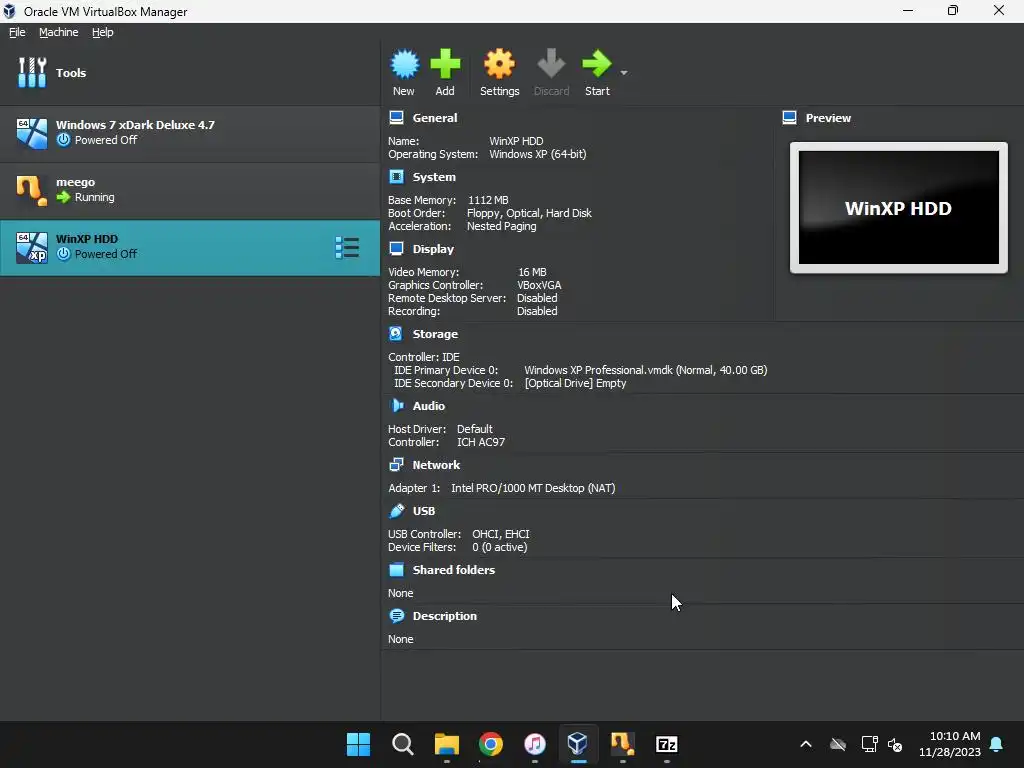Click the Video Memory 16 MB value
Image resolution: width=1024 pixels, height=768 pixels.
tap(532, 272)
